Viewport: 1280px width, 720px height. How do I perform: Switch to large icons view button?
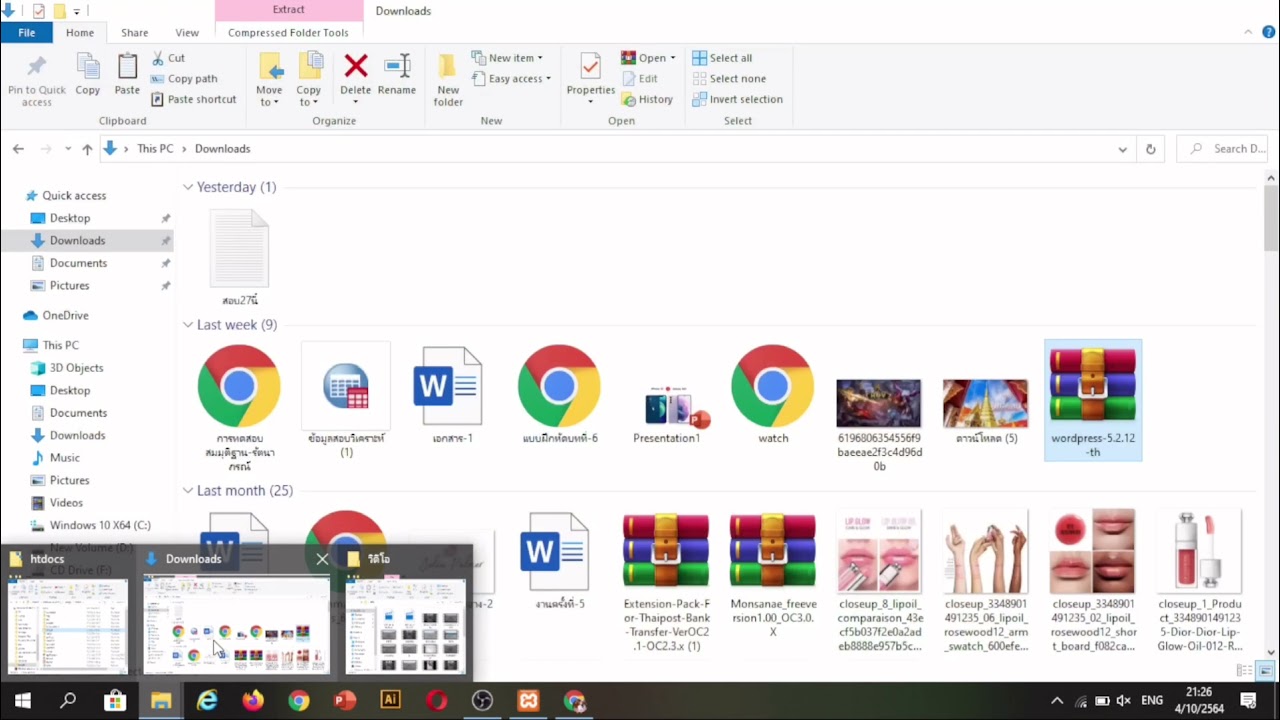[x=1266, y=671]
